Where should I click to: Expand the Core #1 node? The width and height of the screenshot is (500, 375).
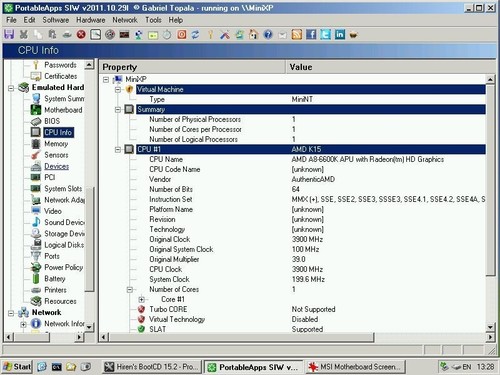coord(142,300)
